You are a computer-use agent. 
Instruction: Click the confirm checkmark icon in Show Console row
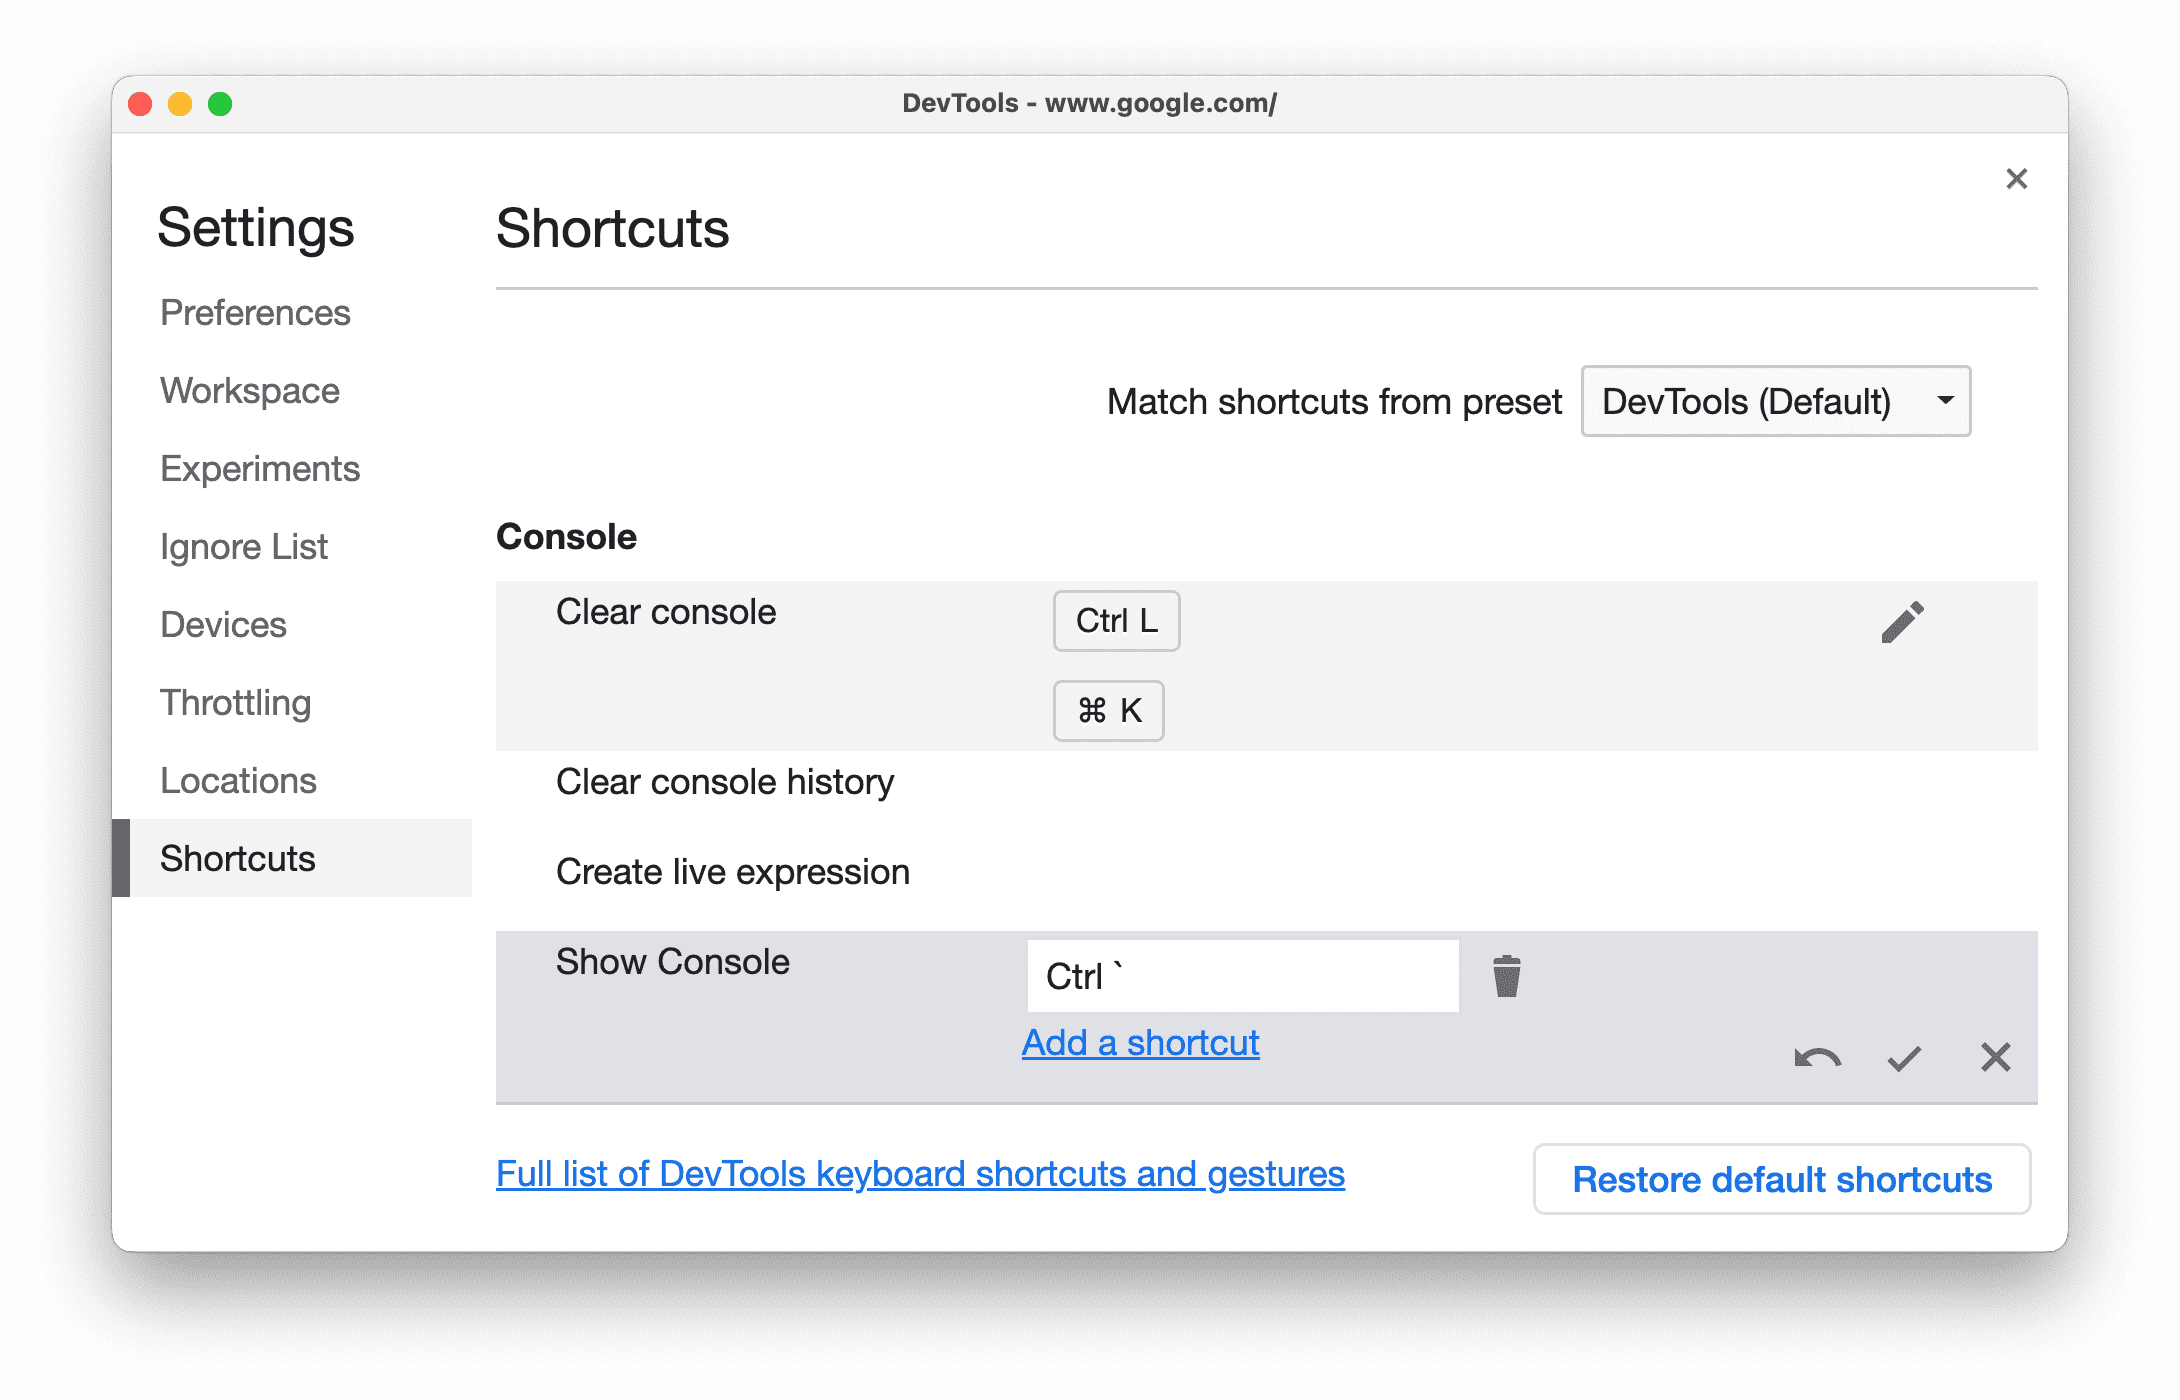coord(1902,1055)
